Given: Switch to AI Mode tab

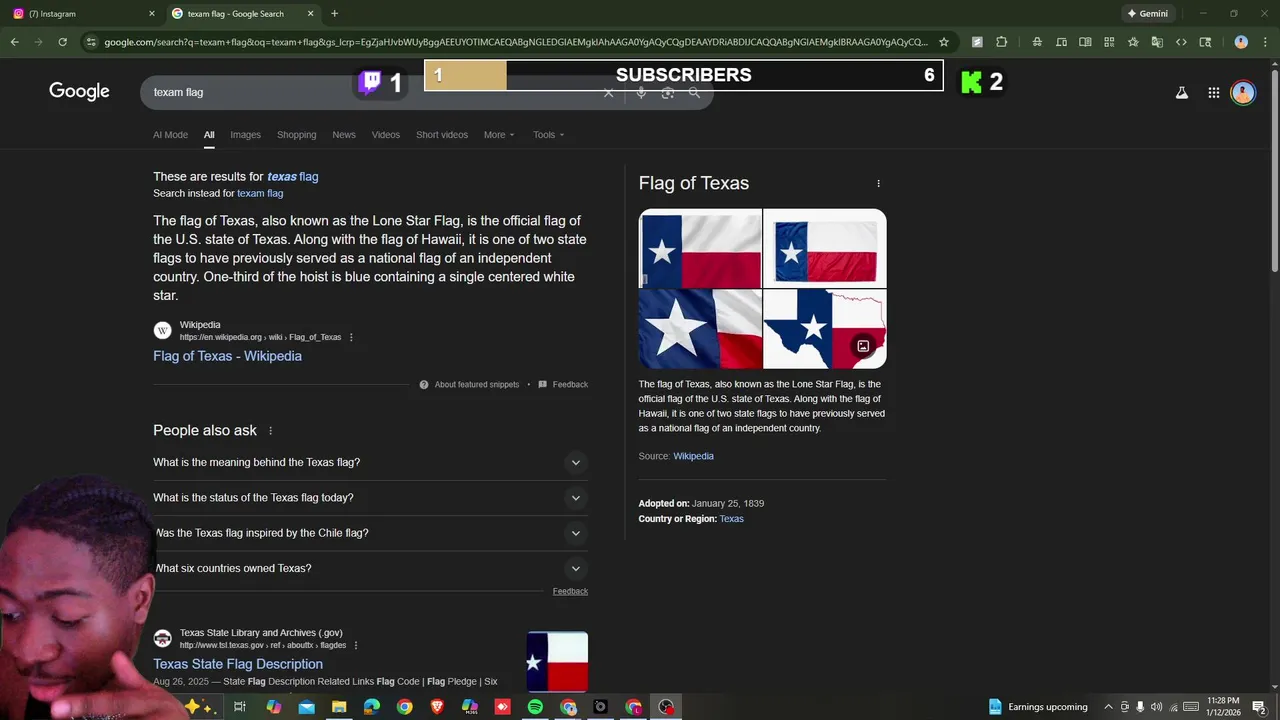Looking at the screenshot, I should (170, 135).
